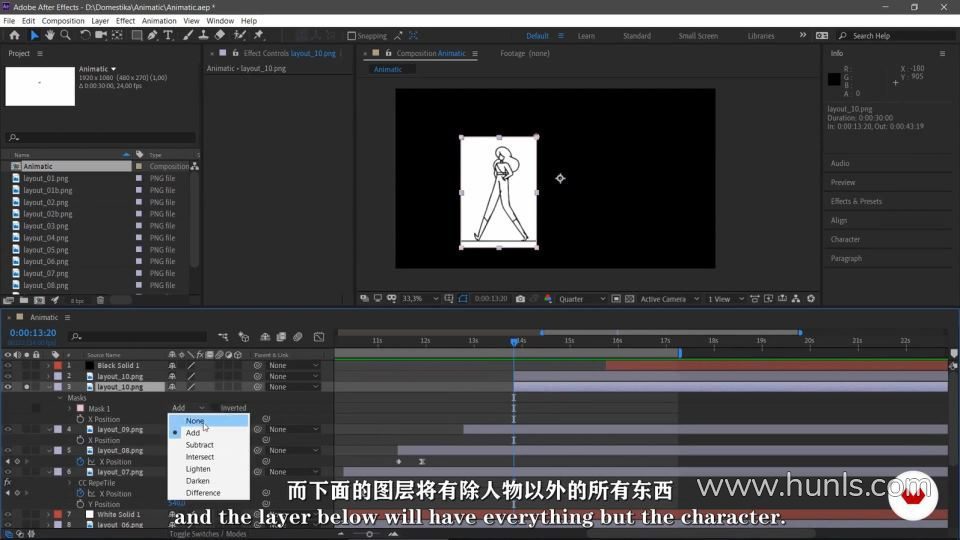960x540 pixels.
Task: Adjust the timeline zoom slider
Action: [x=369, y=534]
